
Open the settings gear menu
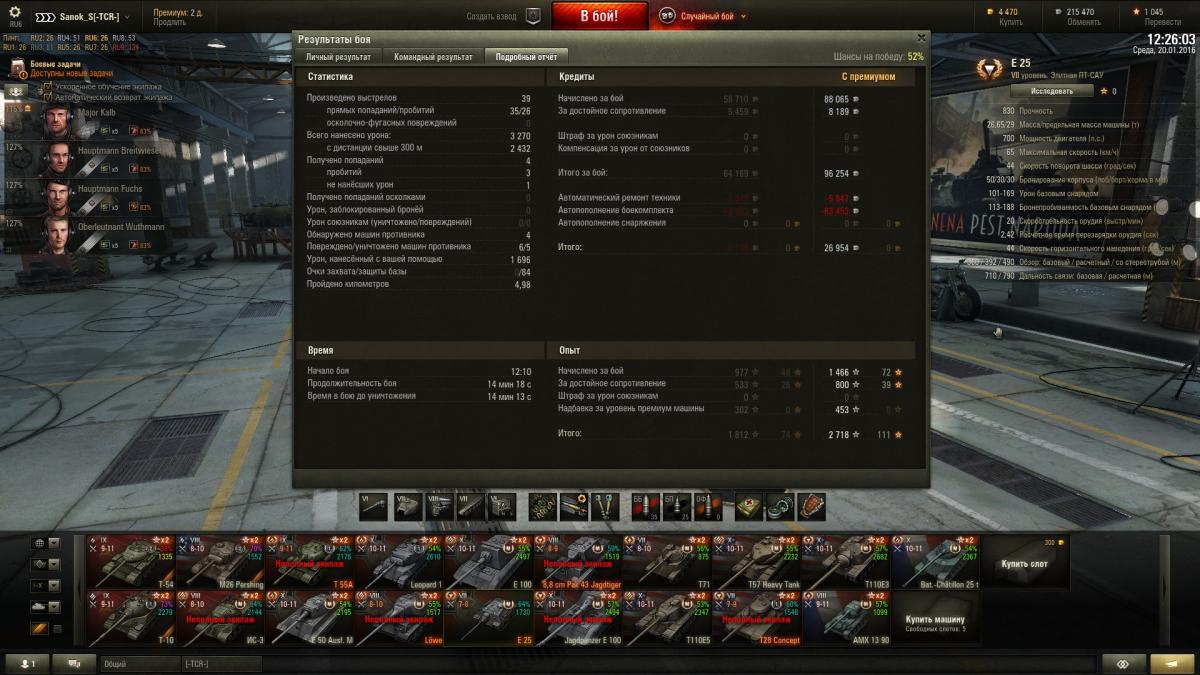pyautogui.click(x=15, y=12)
